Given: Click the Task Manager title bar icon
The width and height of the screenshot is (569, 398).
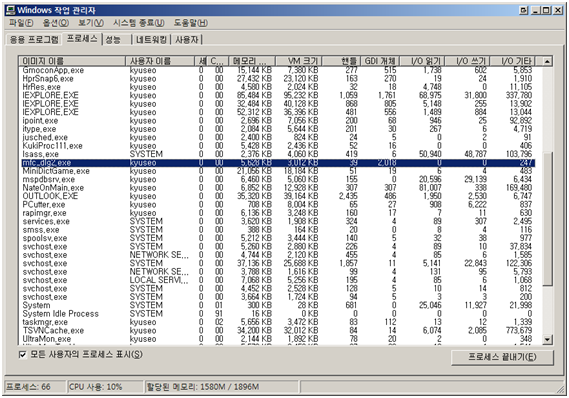Looking at the screenshot, I should tap(11, 10).
